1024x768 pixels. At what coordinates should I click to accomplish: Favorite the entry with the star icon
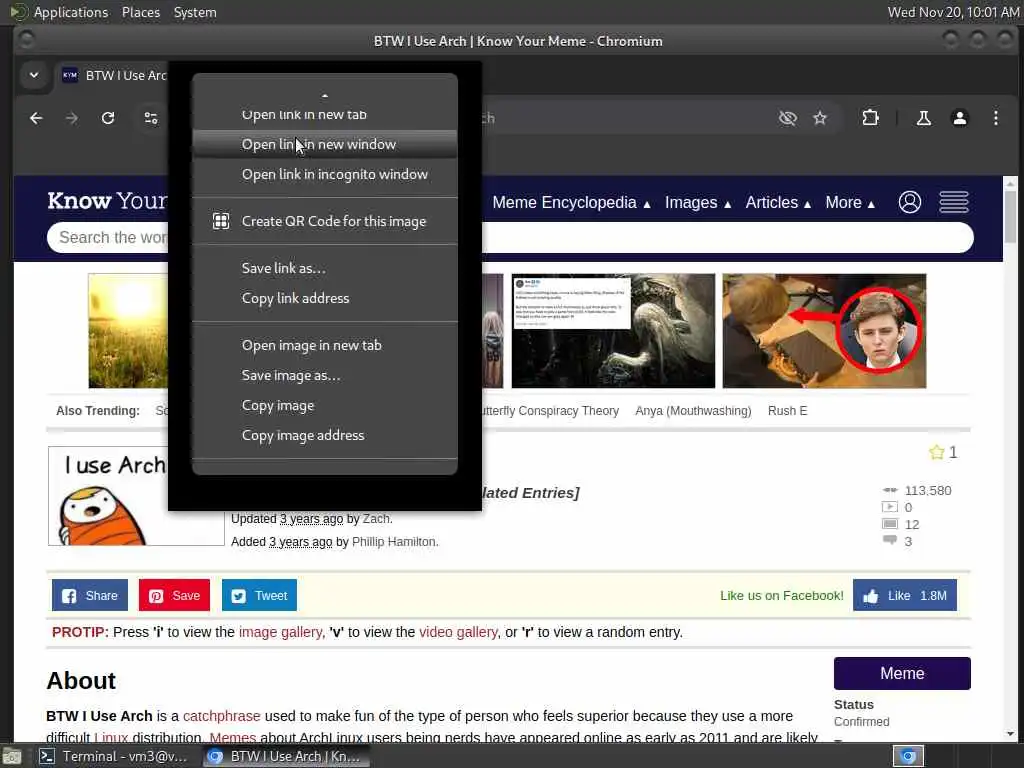[x=936, y=452]
